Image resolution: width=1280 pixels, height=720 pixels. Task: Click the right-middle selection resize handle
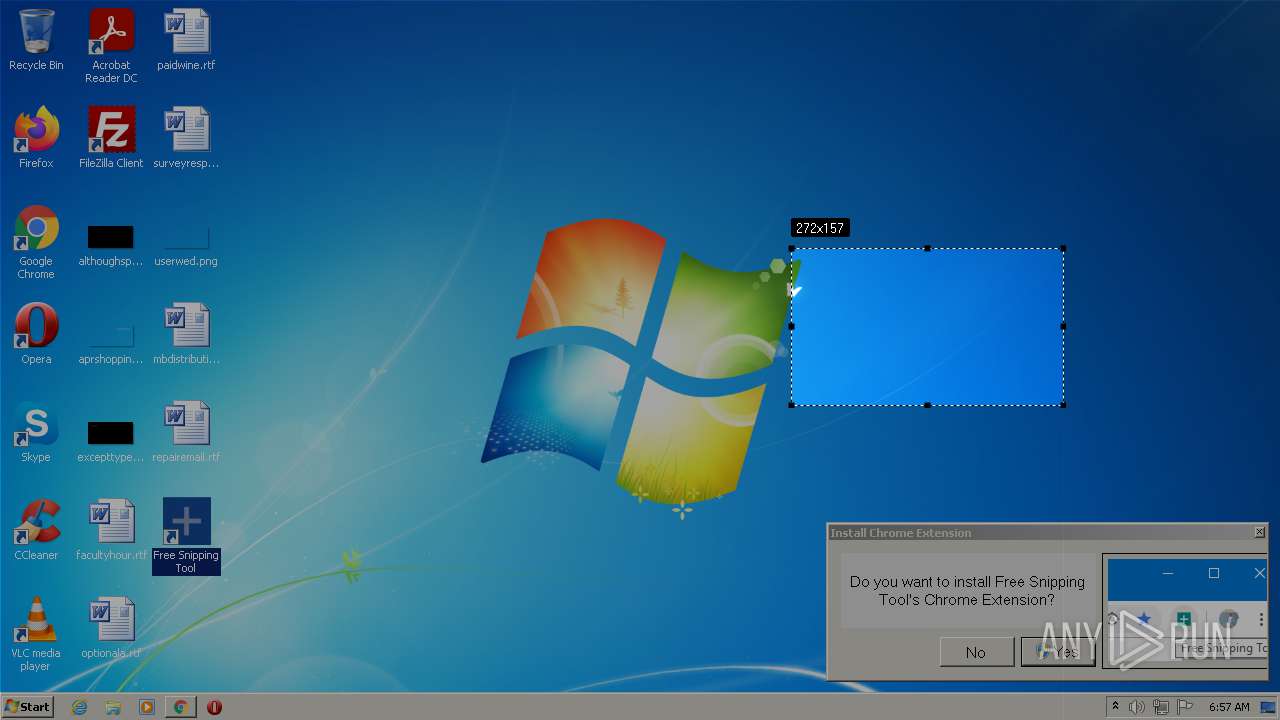pyautogui.click(x=1063, y=326)
